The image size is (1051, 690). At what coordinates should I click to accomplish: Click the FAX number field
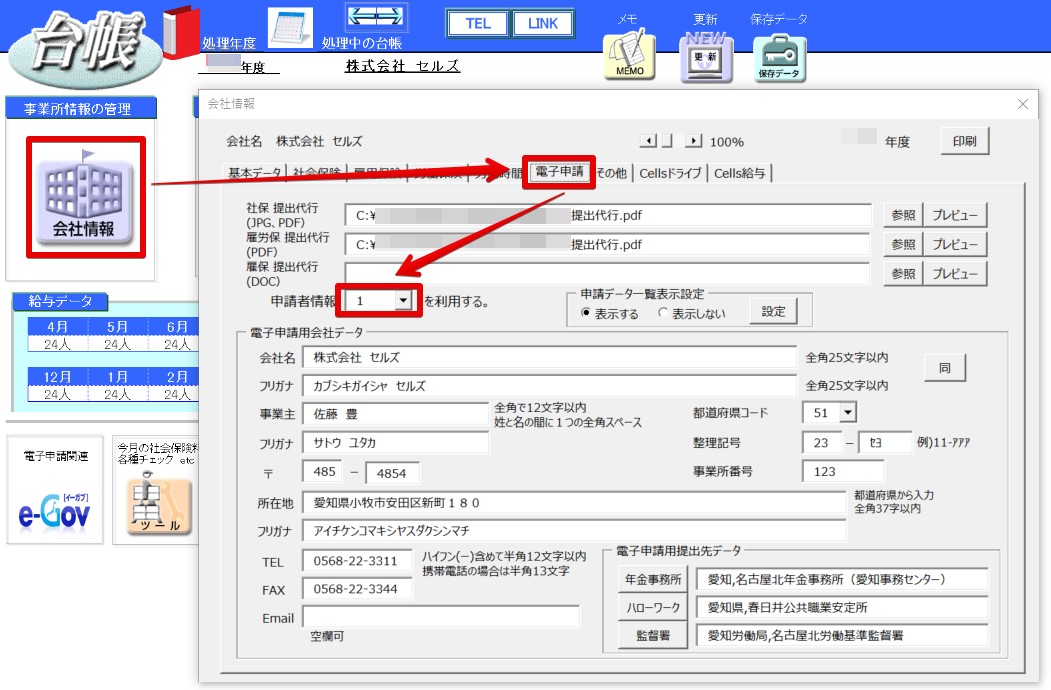tap(357, 589)
